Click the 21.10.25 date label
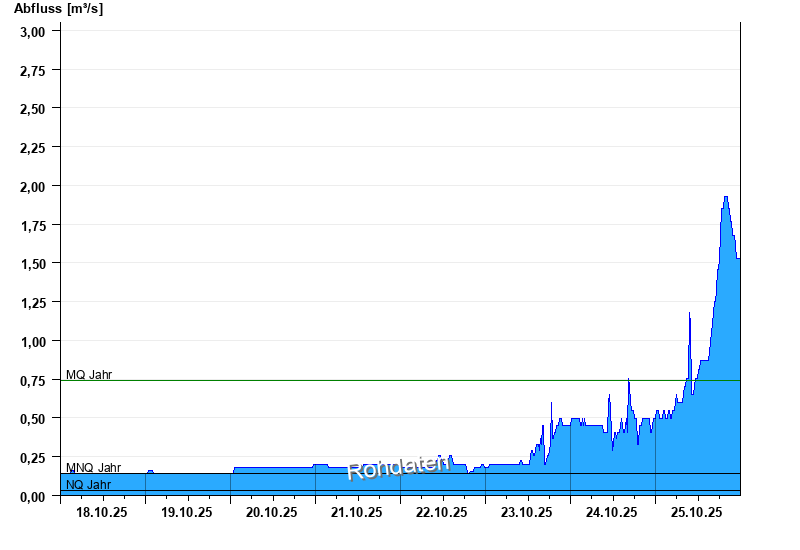Image resolution: width=800 pixels, height=550 pixels. click(357, 512)
